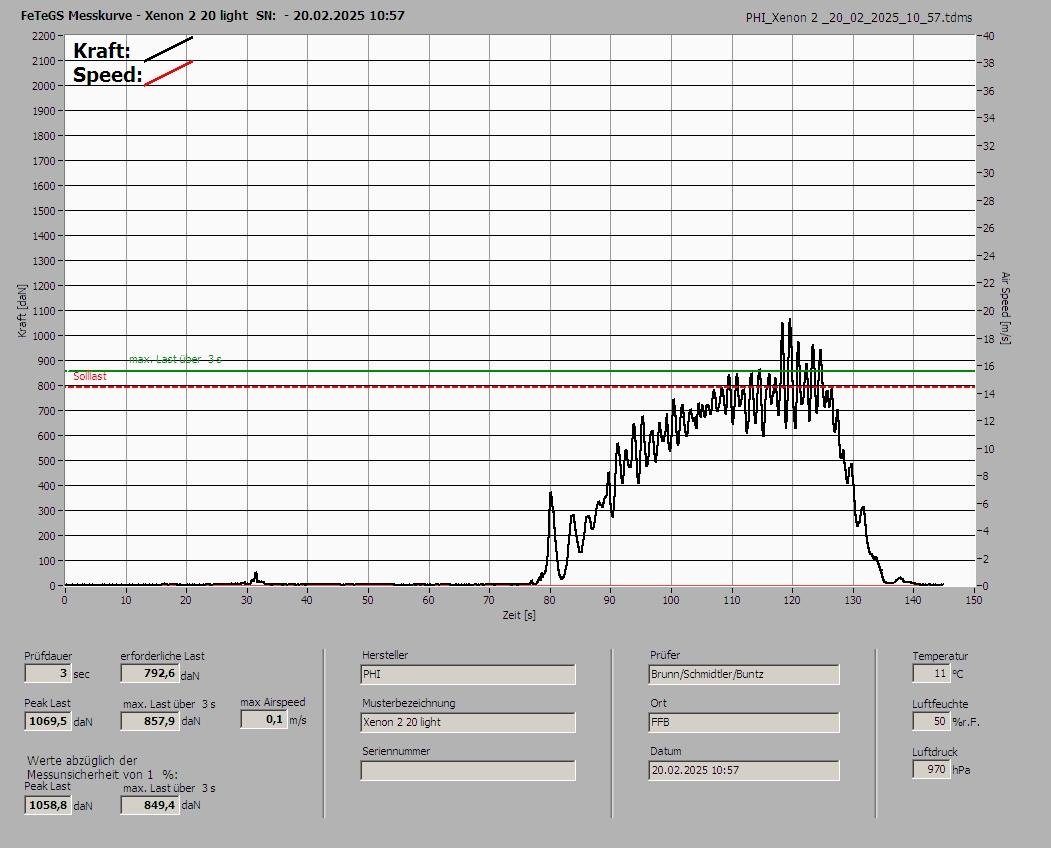This screenshot has width=1051, height=848.
Task: Click the empty Seriennummer field
Action: click(468, 771)
